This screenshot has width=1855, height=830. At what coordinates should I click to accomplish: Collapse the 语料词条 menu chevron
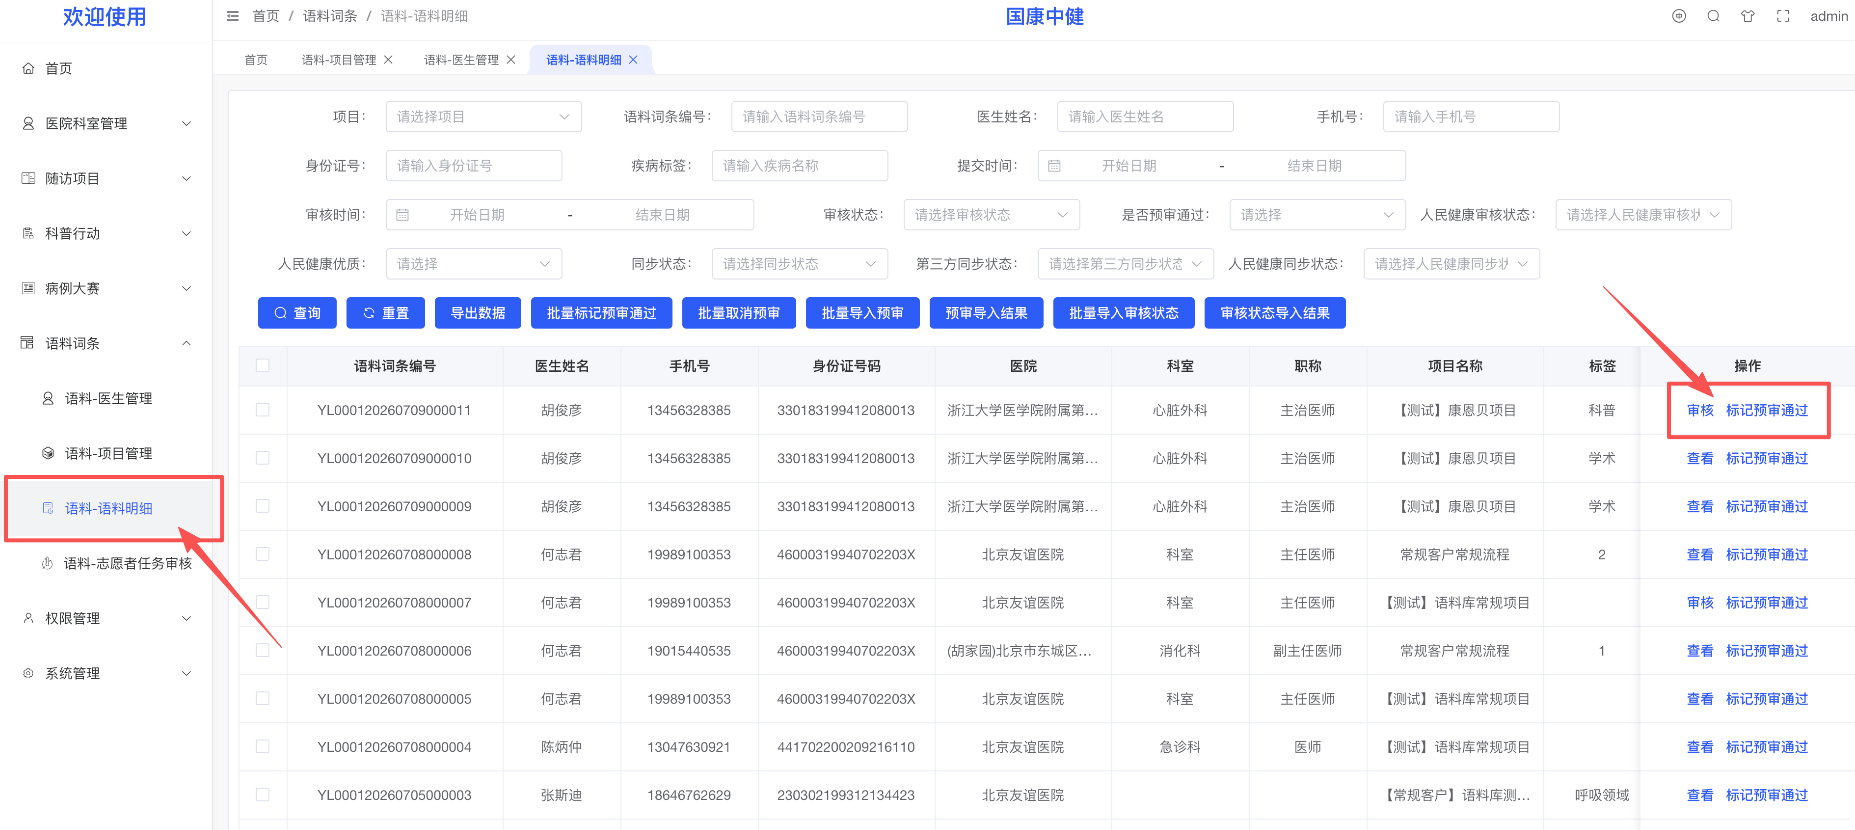pyautogui.click(x=186, y=343)
